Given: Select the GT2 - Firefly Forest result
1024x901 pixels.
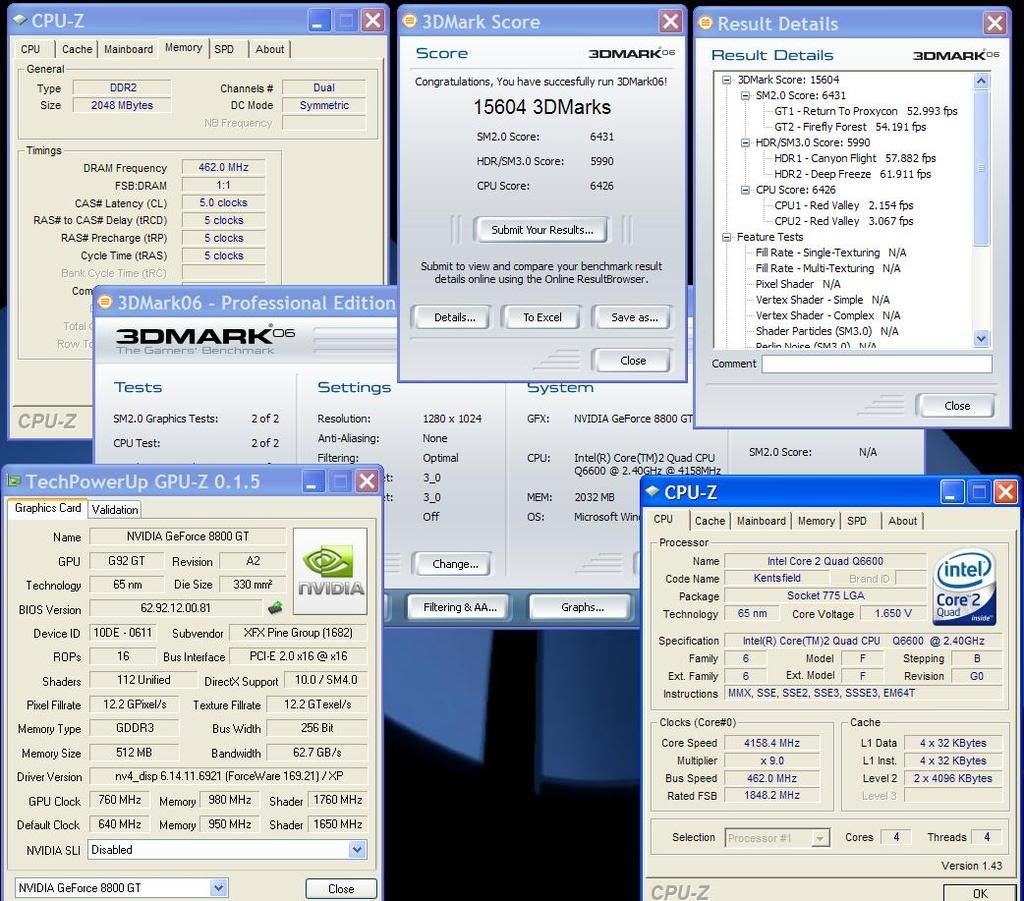Looking at the screenshot, I should (850, 127).
